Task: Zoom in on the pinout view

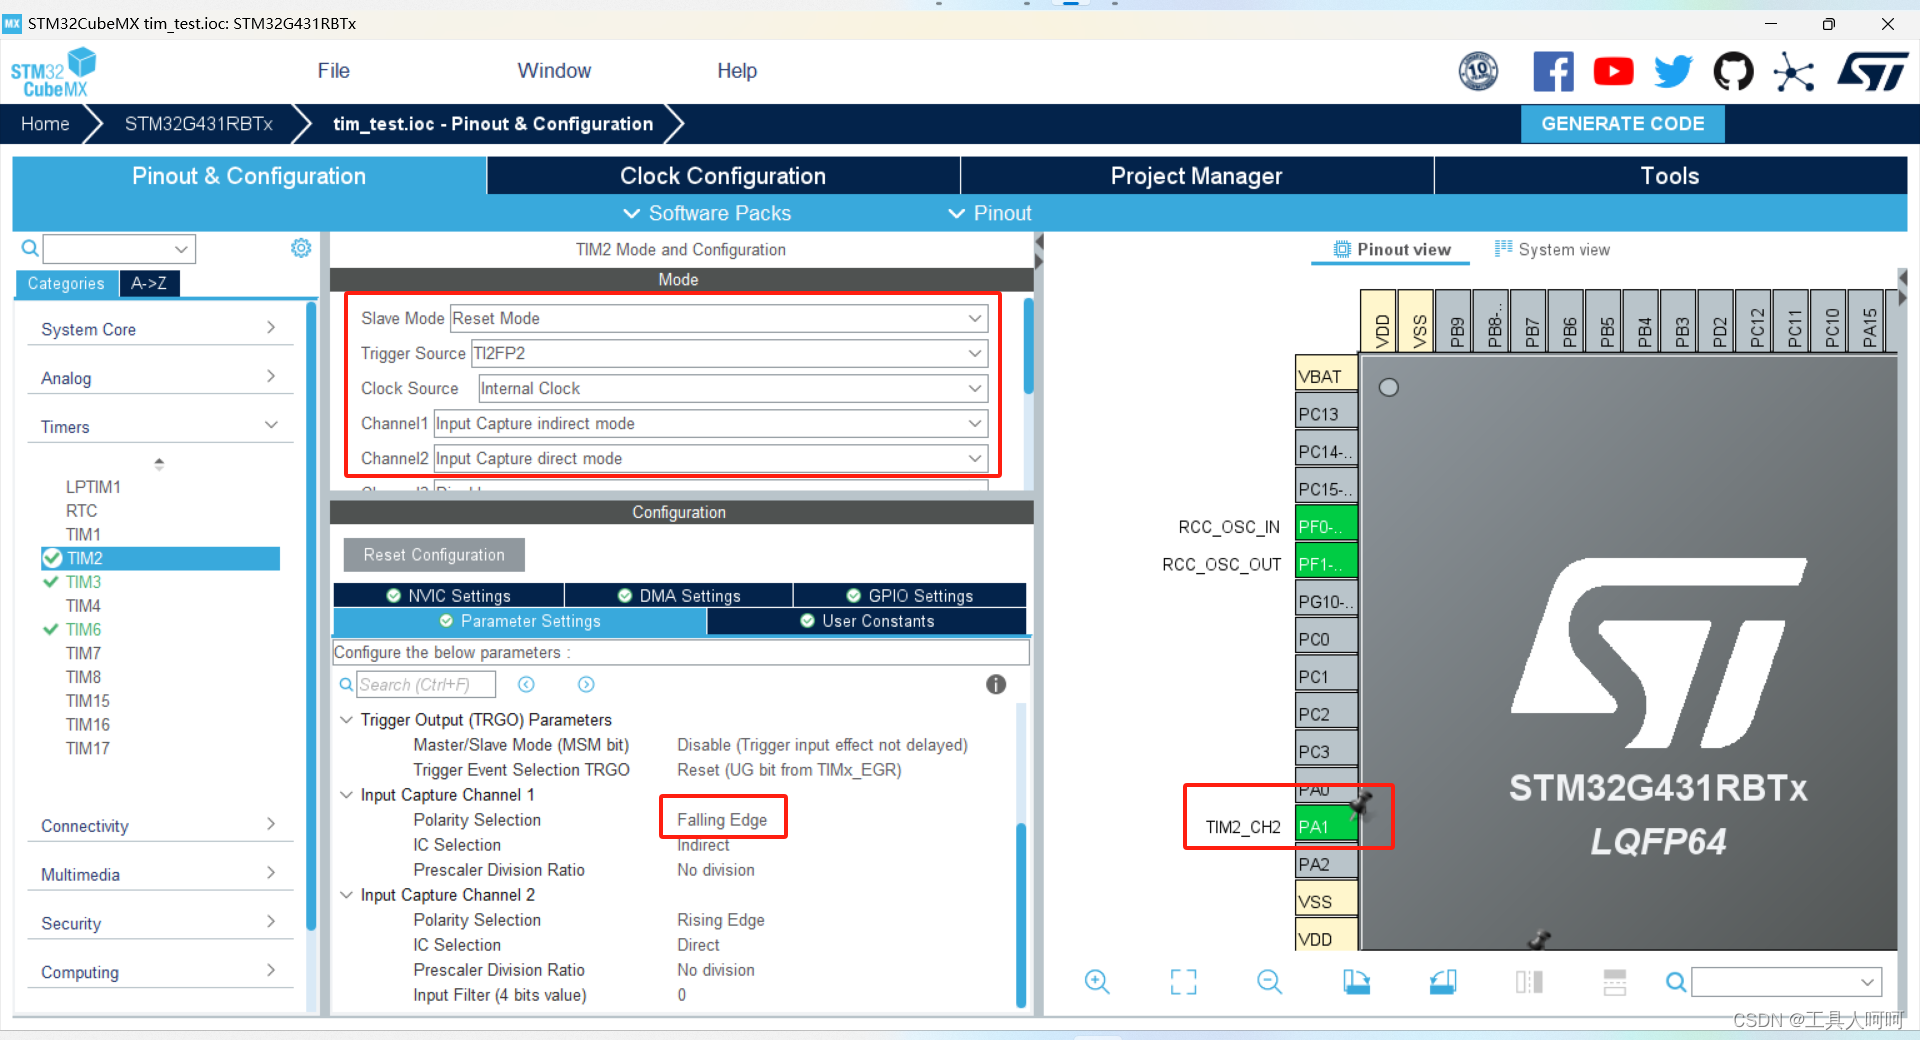Action: 1097,982
